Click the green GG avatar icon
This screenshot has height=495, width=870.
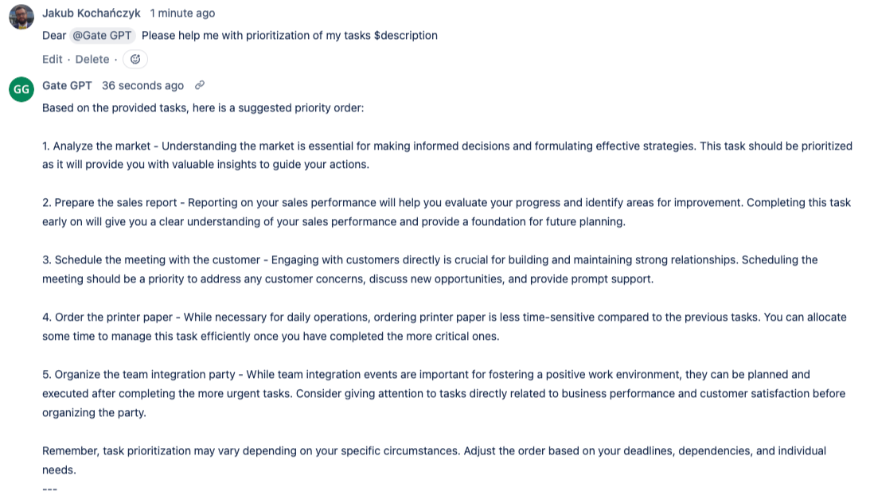[x=20, y=90]
